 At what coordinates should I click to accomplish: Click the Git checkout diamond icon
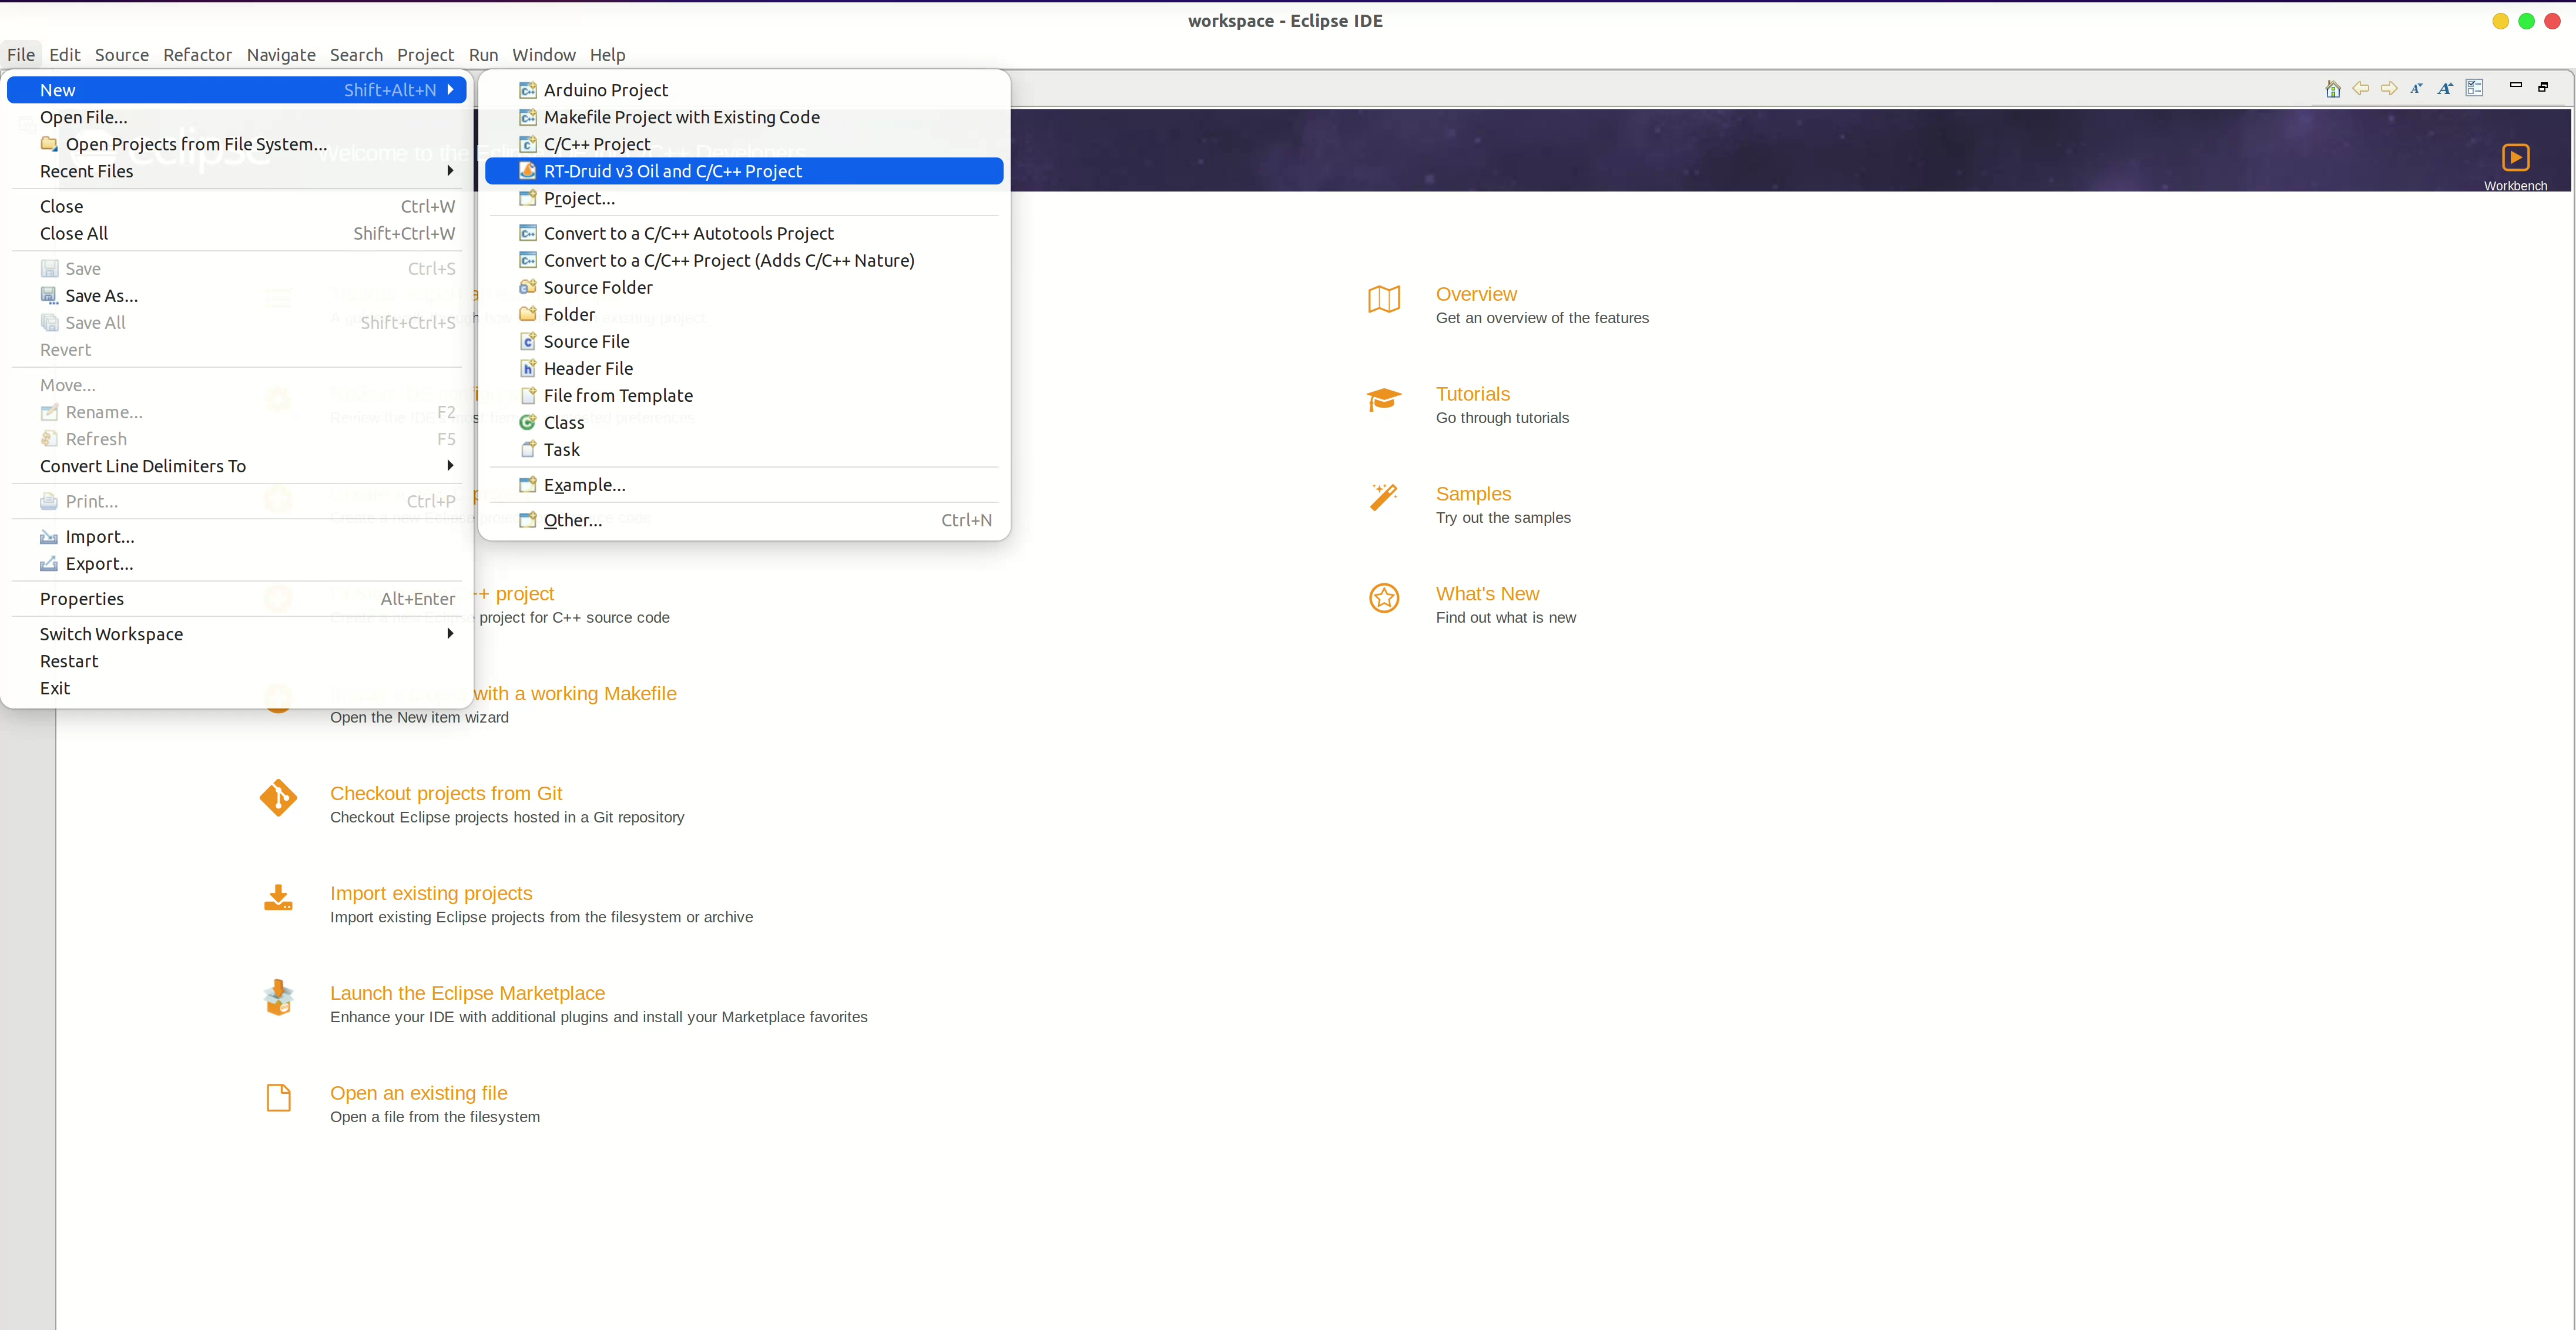[278, 798]
